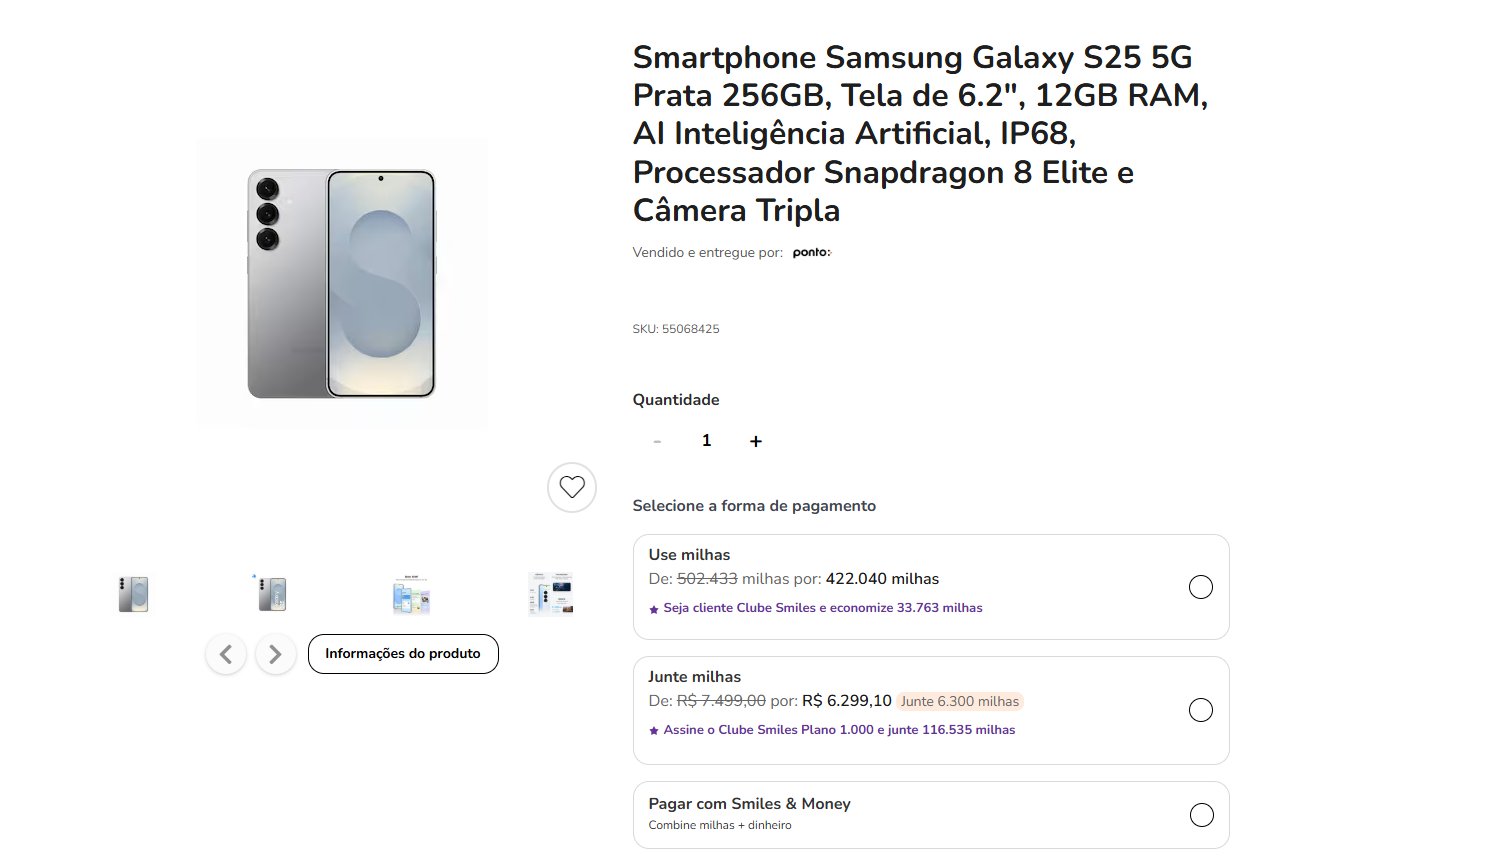This screenshot has width=1497, height=865.
Task: Decrease quantity with minus button
Action: click(657, 441)
